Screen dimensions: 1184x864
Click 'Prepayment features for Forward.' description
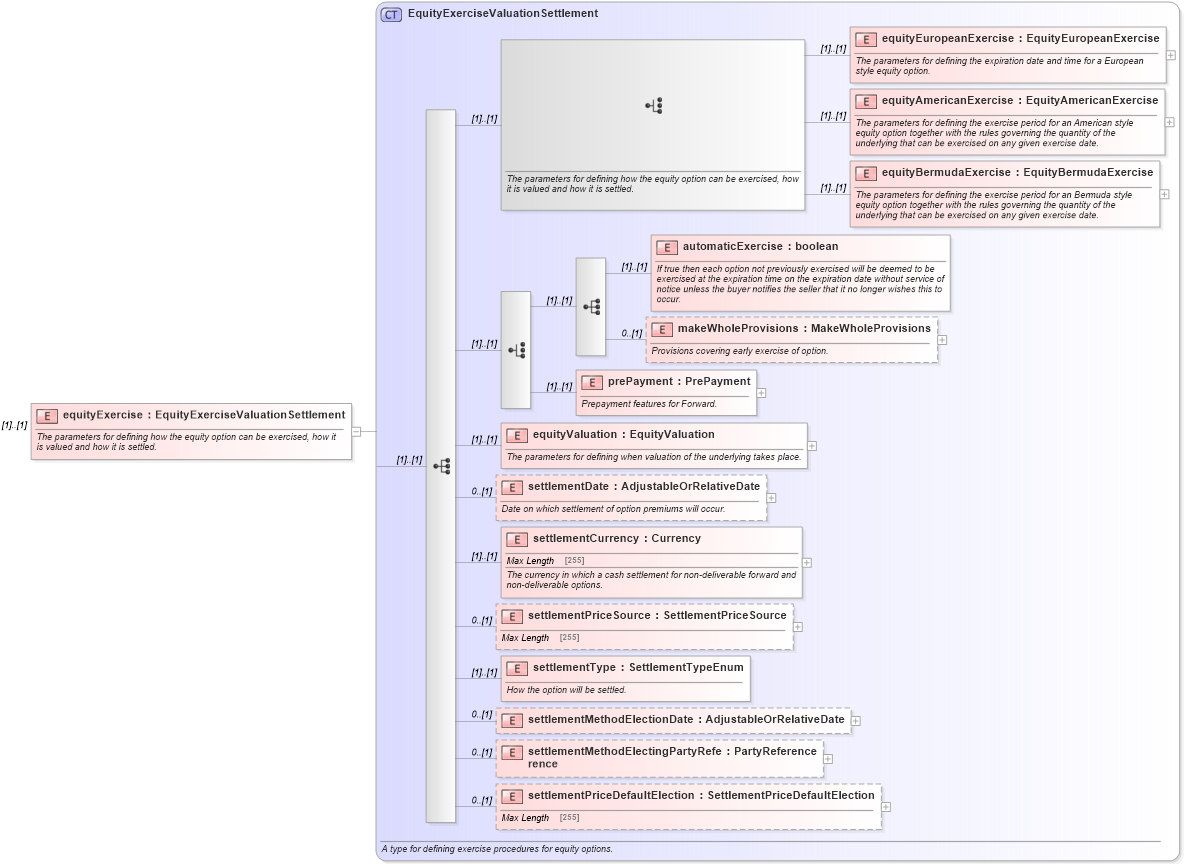coord(649,404)
